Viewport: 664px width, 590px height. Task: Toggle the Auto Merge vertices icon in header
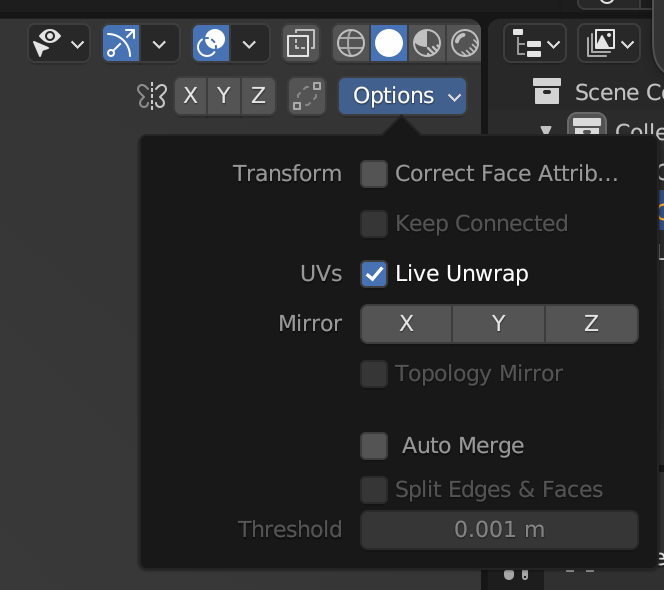pos(307,96)
